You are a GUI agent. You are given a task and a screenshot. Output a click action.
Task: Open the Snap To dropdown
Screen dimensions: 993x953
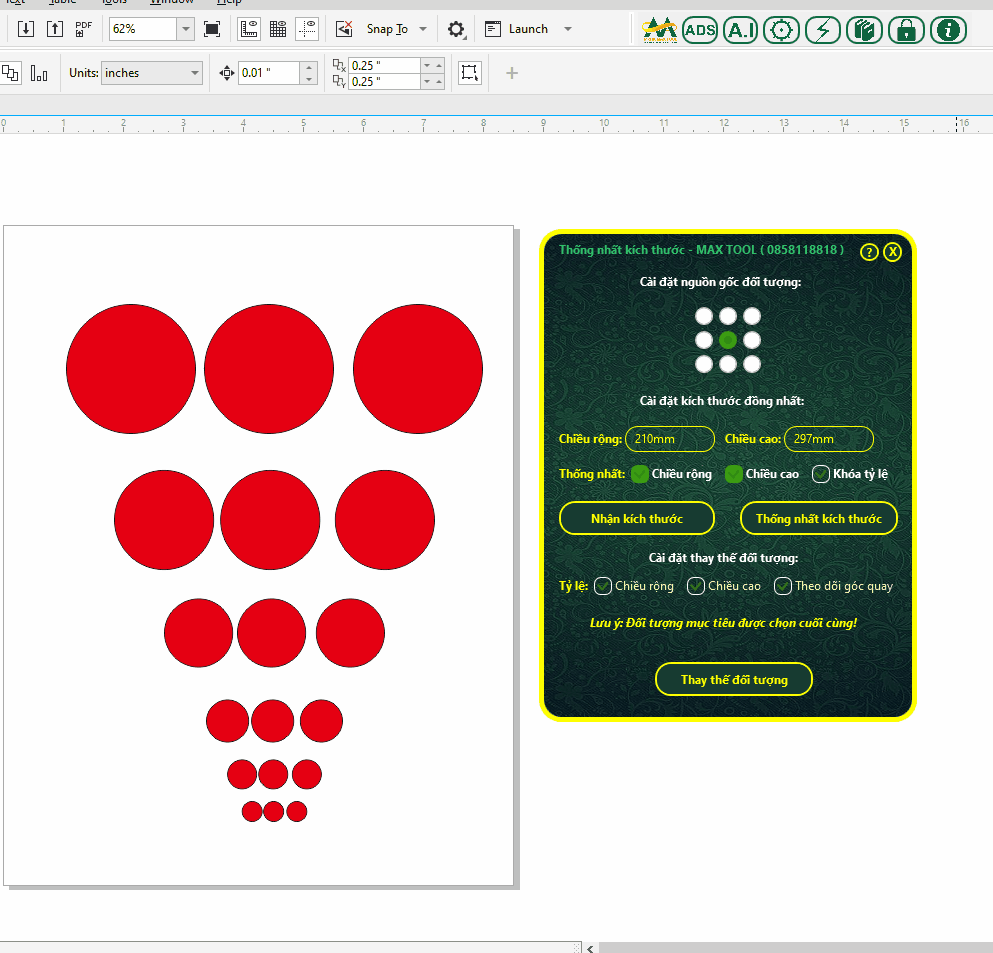coord(423,29)
